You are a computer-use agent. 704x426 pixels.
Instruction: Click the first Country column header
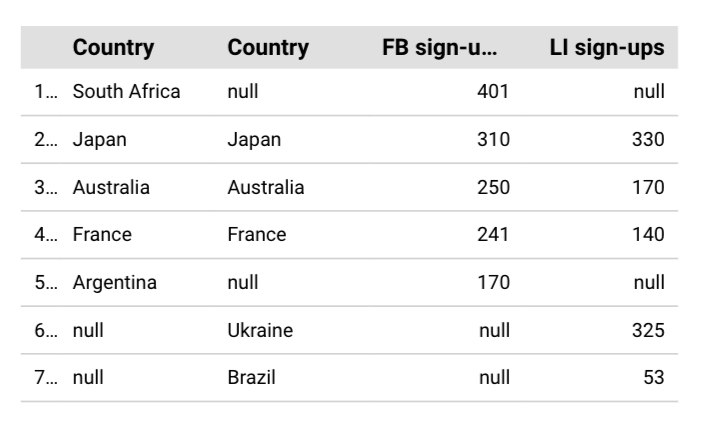pyautogui.click(x=113, y=48)
